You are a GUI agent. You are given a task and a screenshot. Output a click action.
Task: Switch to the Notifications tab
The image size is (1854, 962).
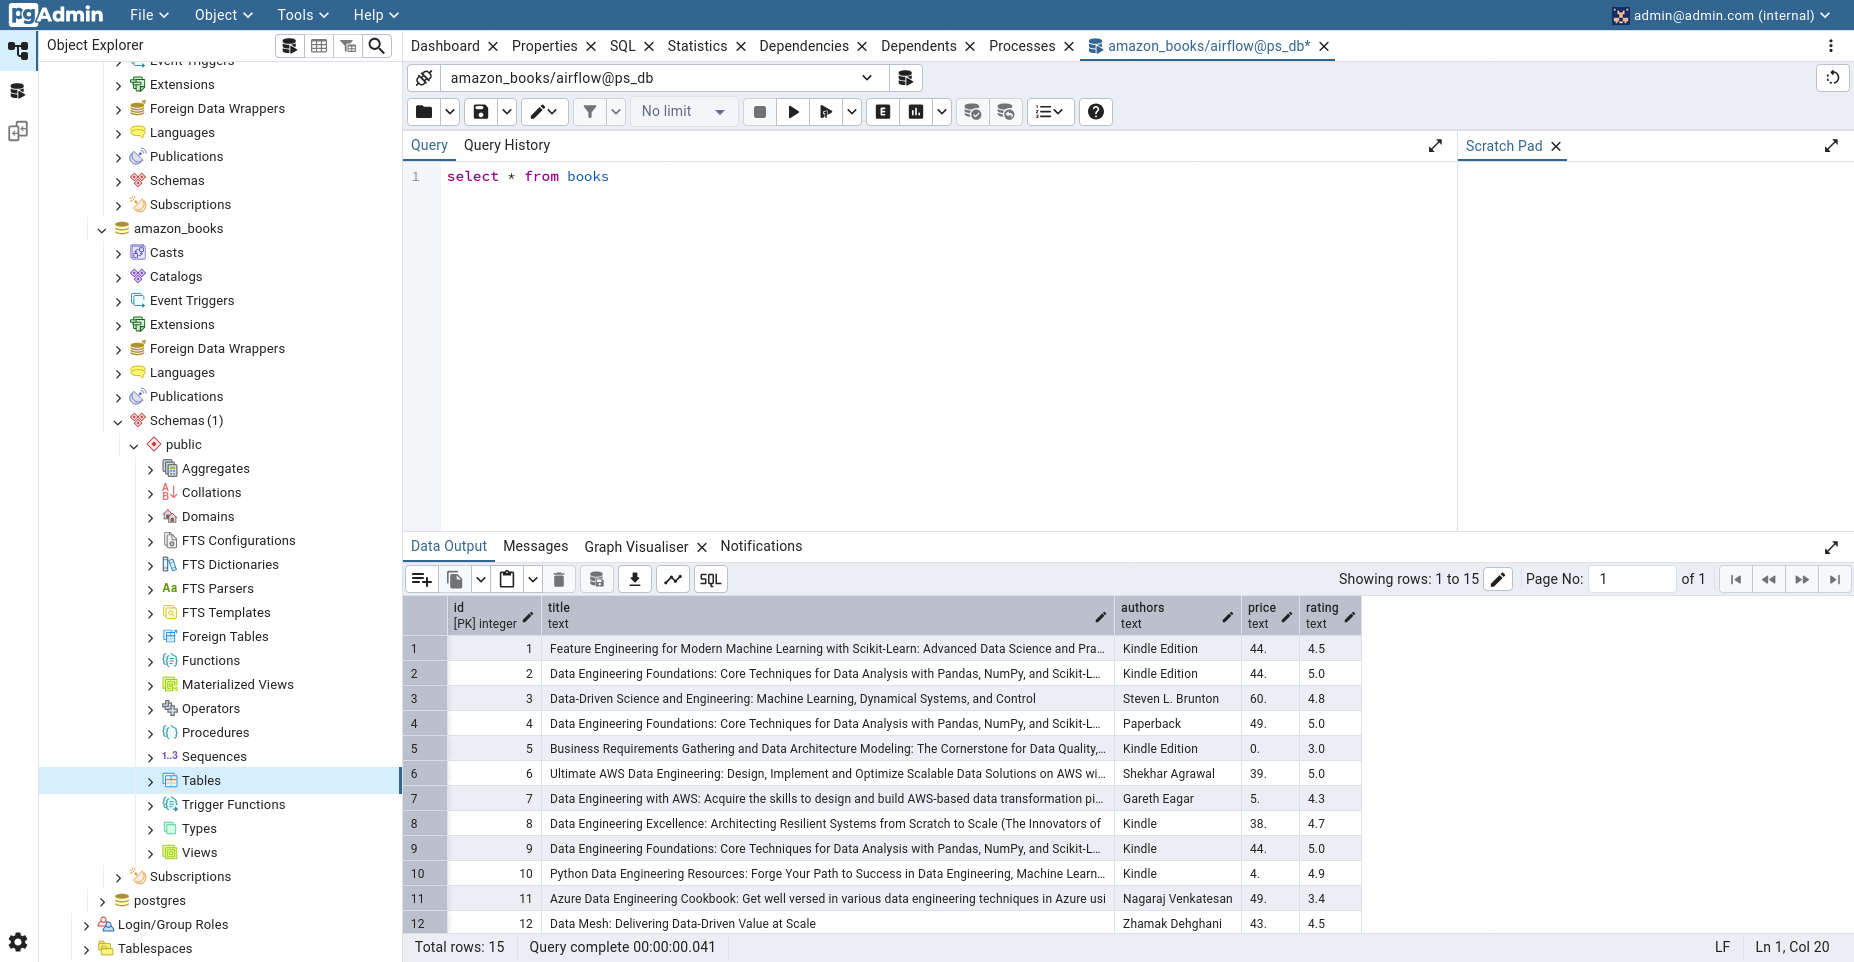tap(761, 546)
